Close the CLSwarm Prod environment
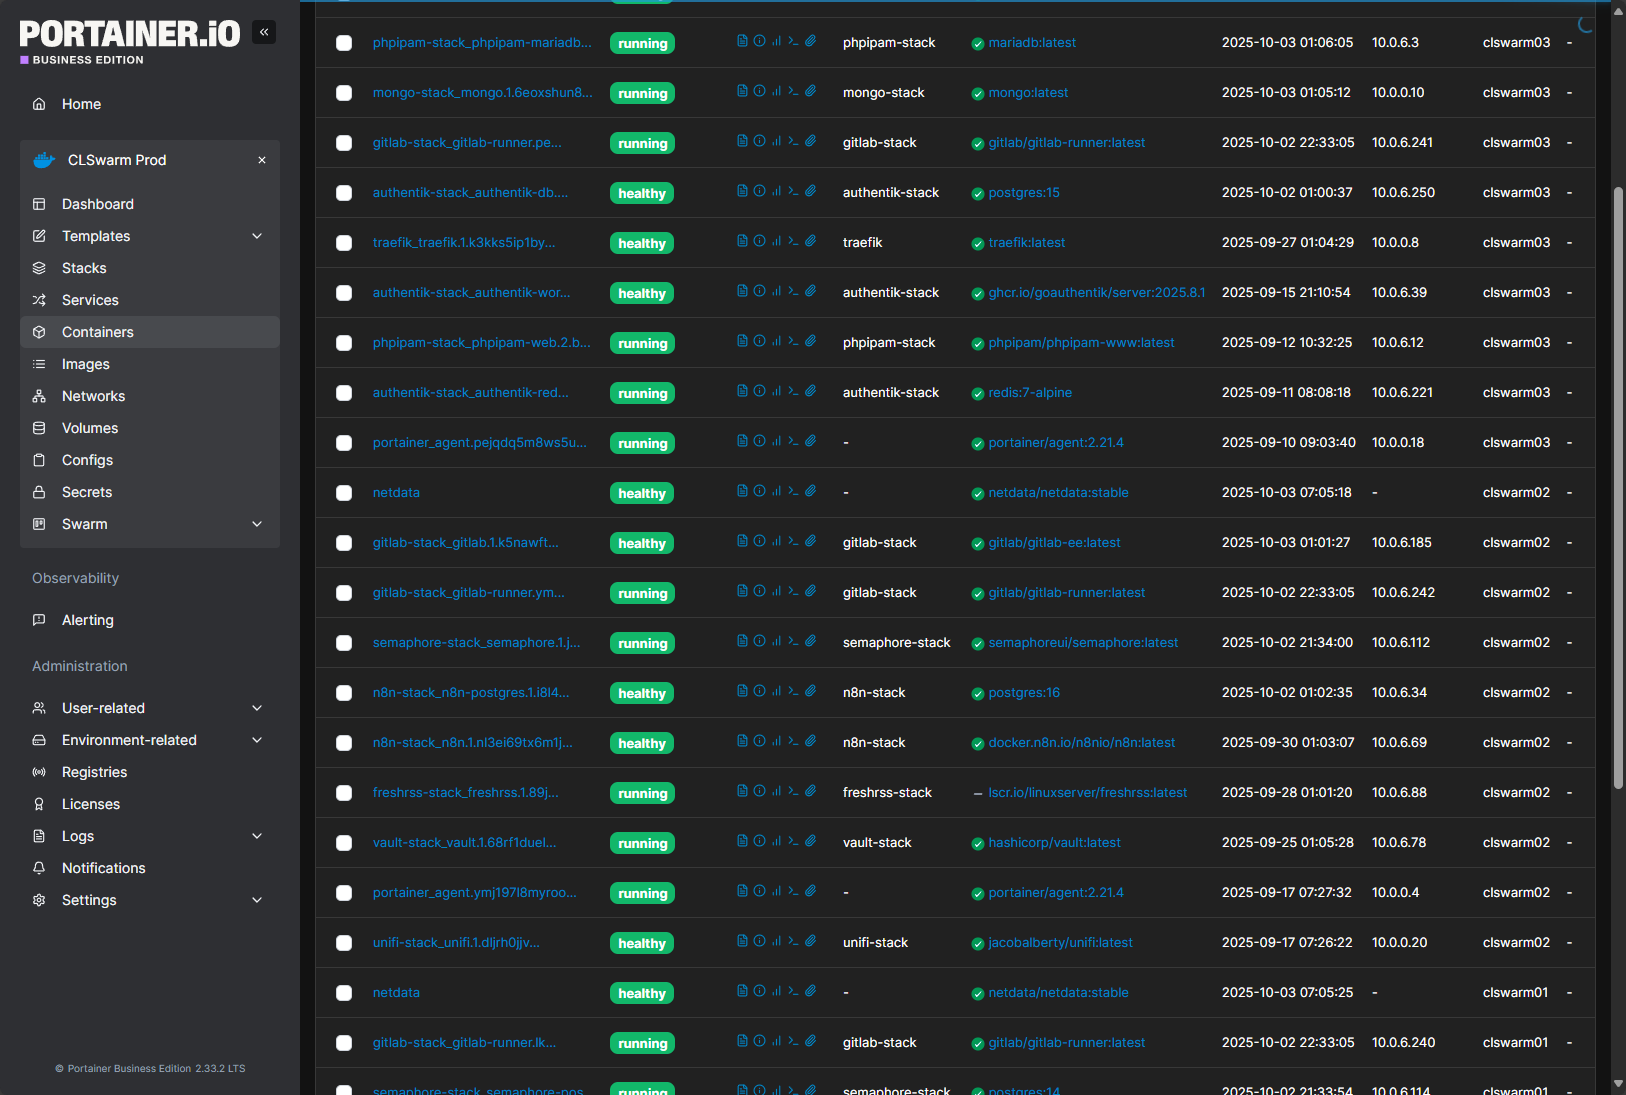 click(262, 160)
